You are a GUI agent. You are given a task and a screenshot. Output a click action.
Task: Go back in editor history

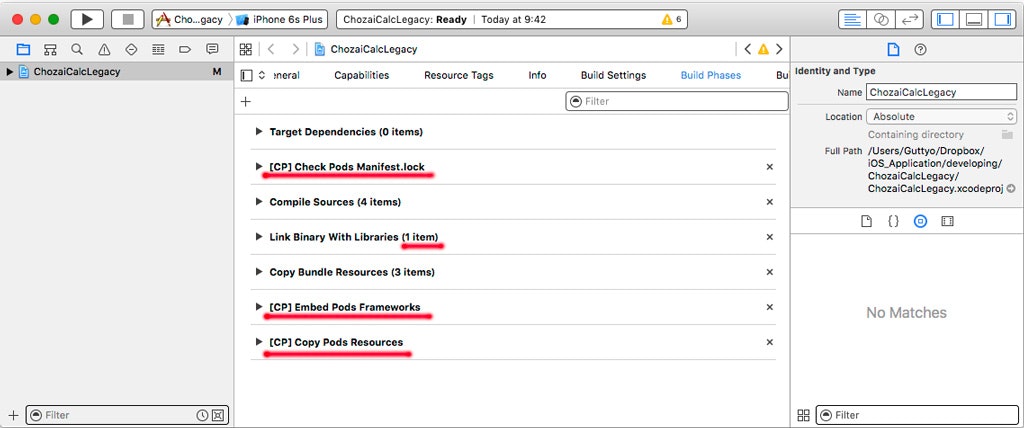coord(272,49)
